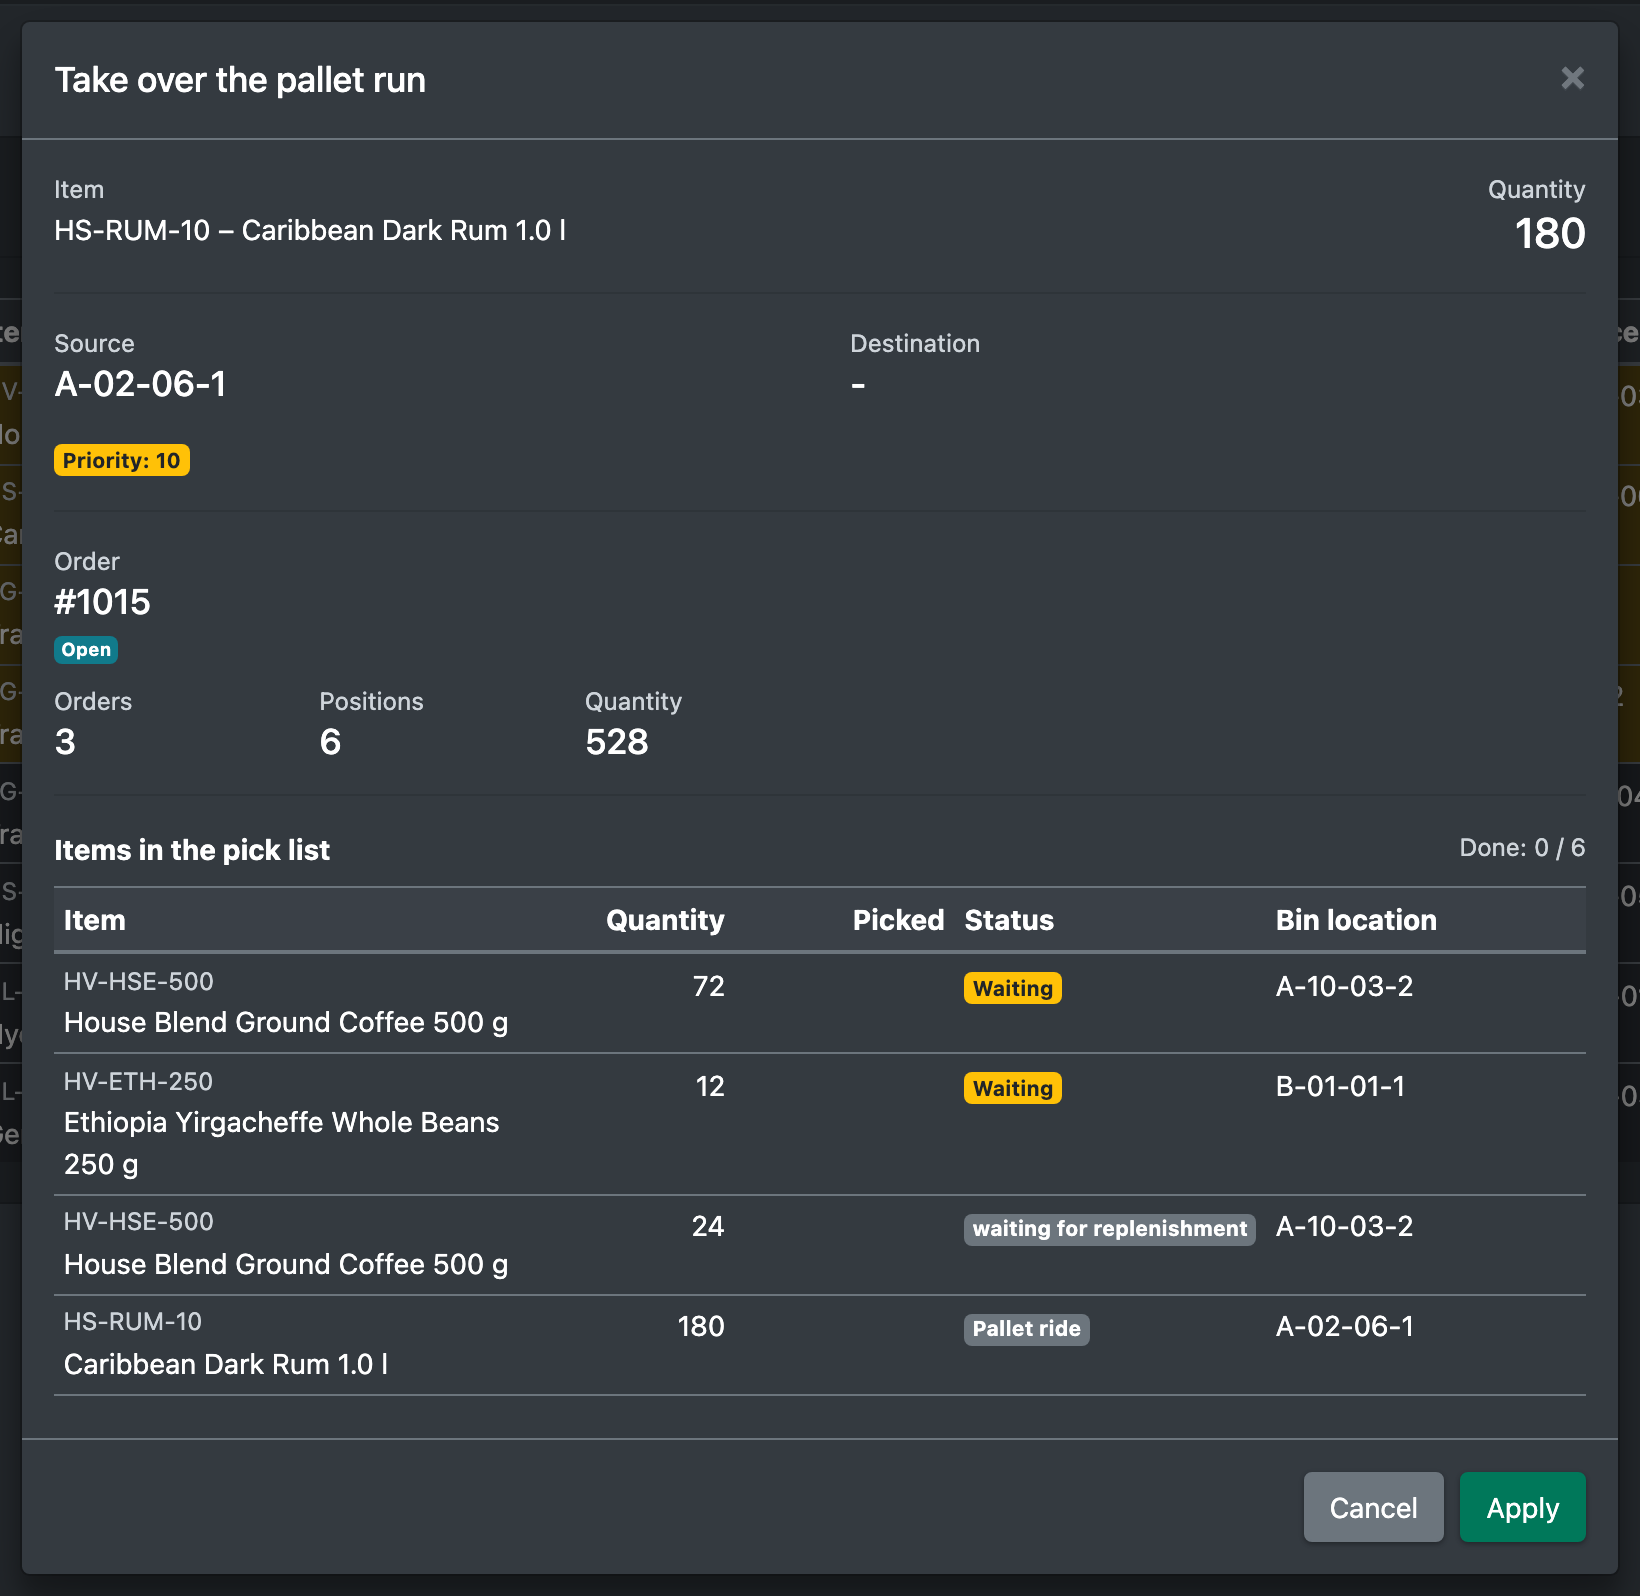Click the Waiting badge for quantity 72 row

[x=1013, y=988]
